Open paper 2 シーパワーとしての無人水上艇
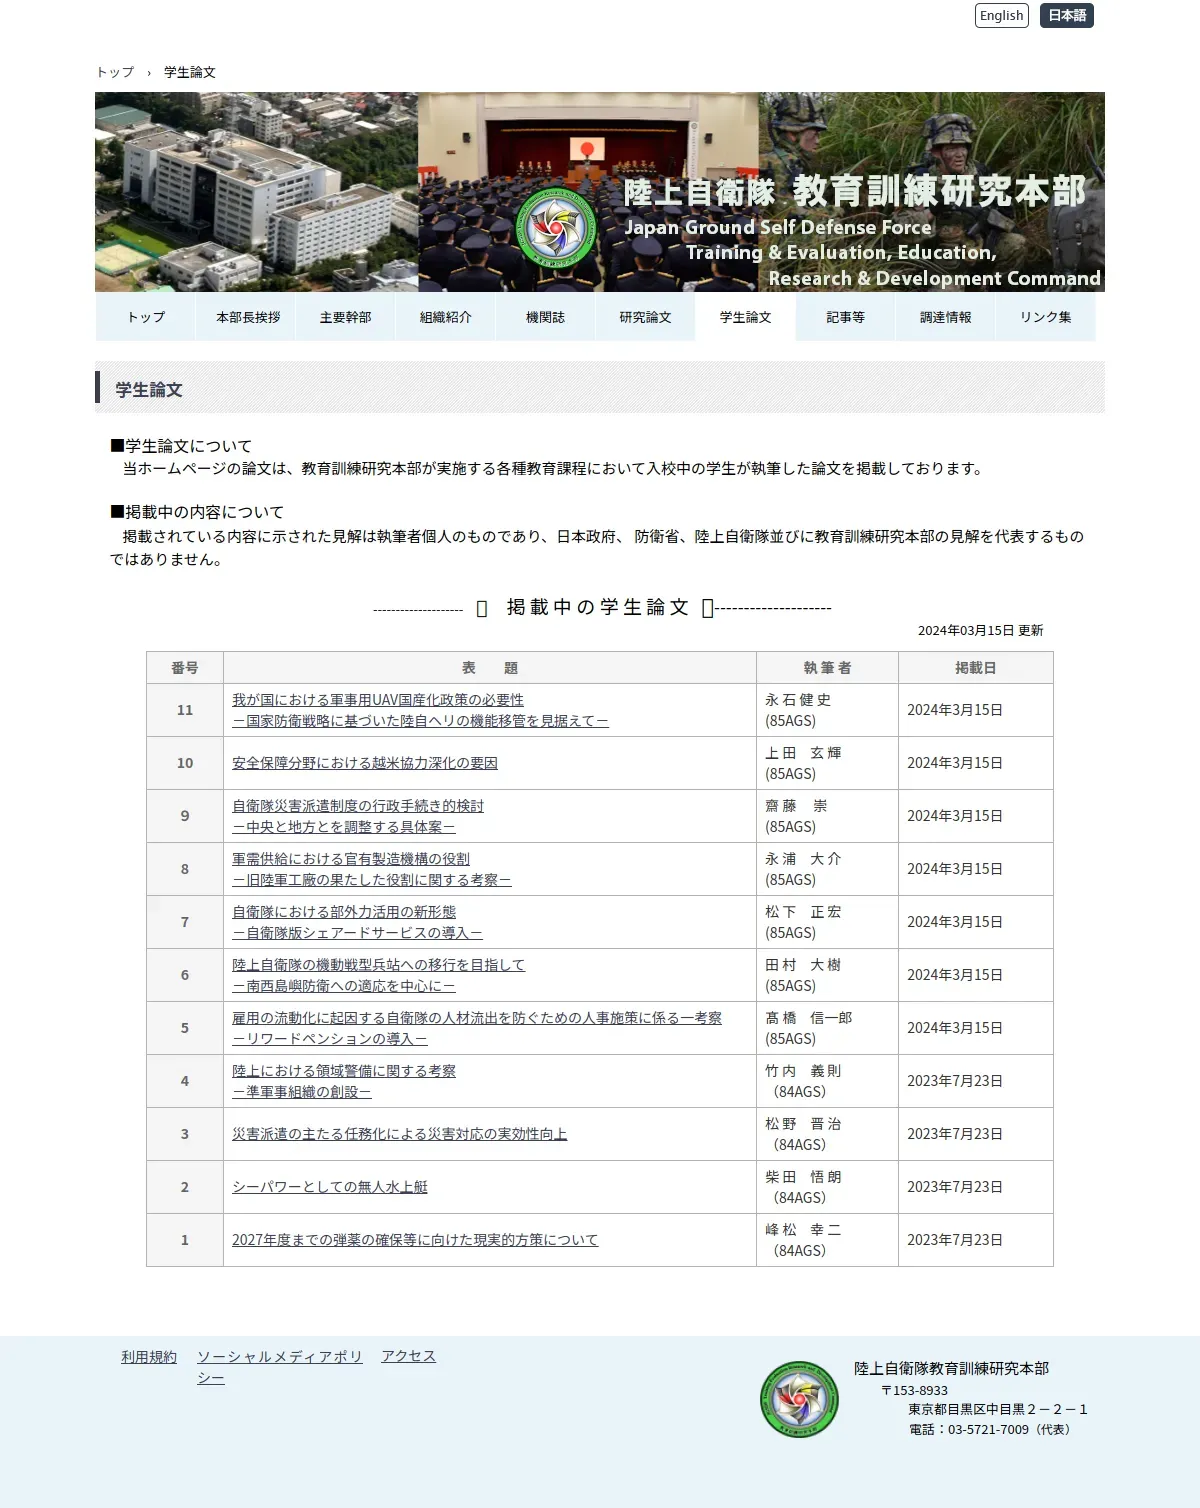Image resolution: width=1200 pixels, height=1508 pixels. [x=330, y=1187]
